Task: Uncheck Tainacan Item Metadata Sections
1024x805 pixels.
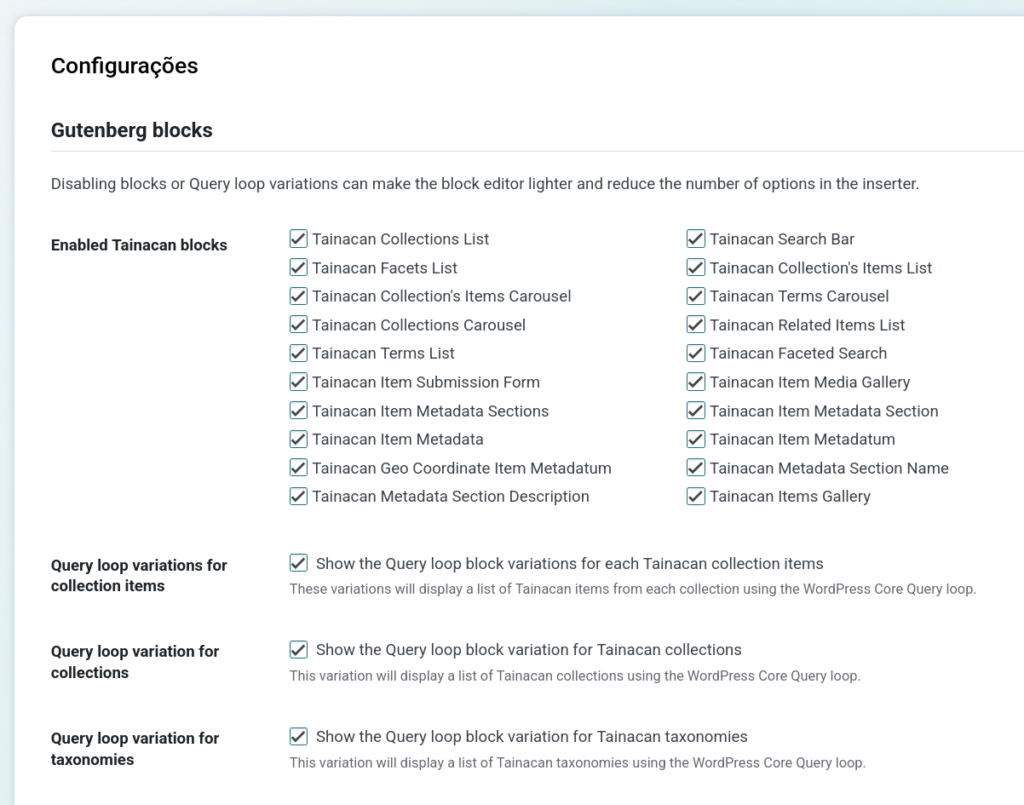Action: coord(298,411)
